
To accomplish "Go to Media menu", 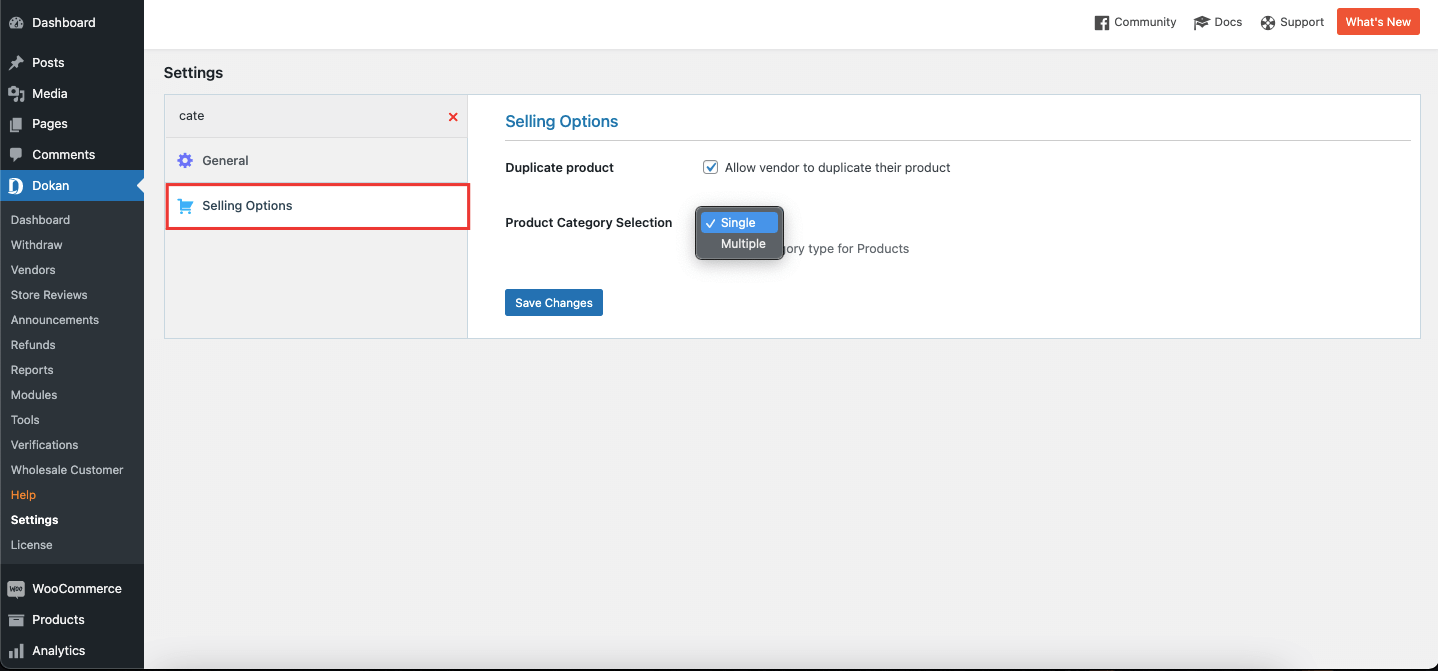I will tap(72, 93).
